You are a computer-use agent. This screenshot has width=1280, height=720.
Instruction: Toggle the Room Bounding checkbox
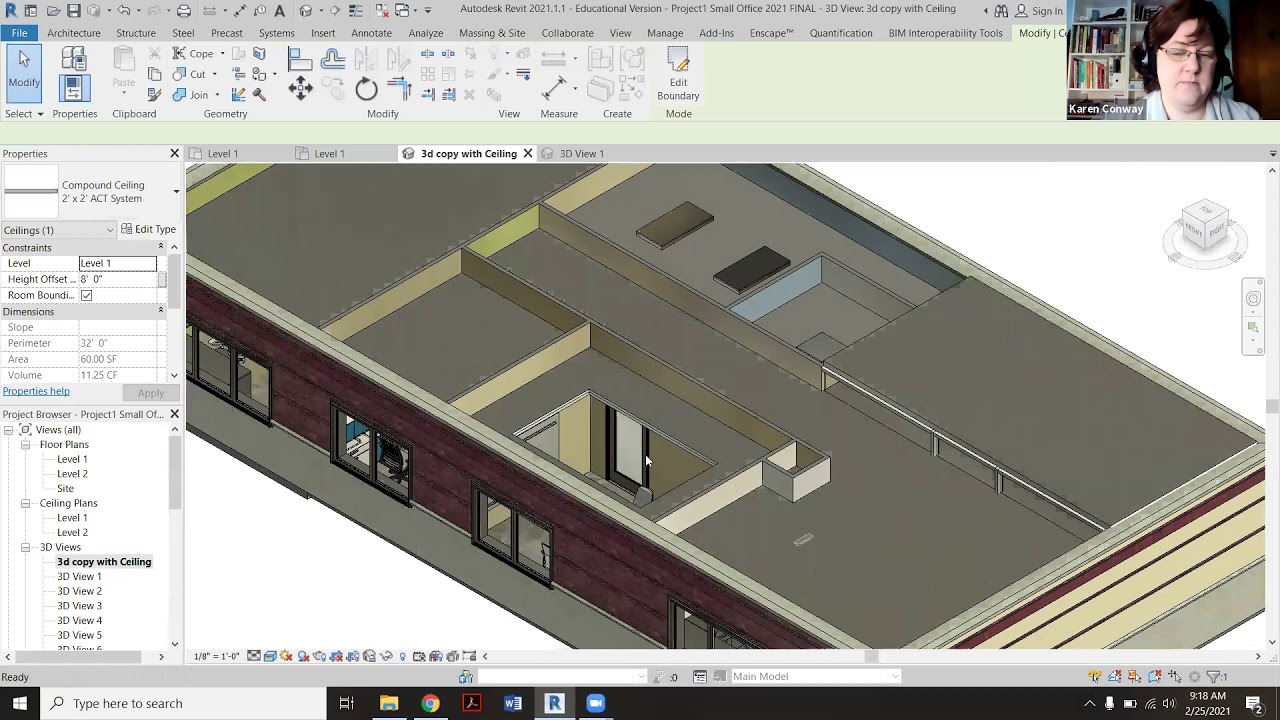pos(87,295)
